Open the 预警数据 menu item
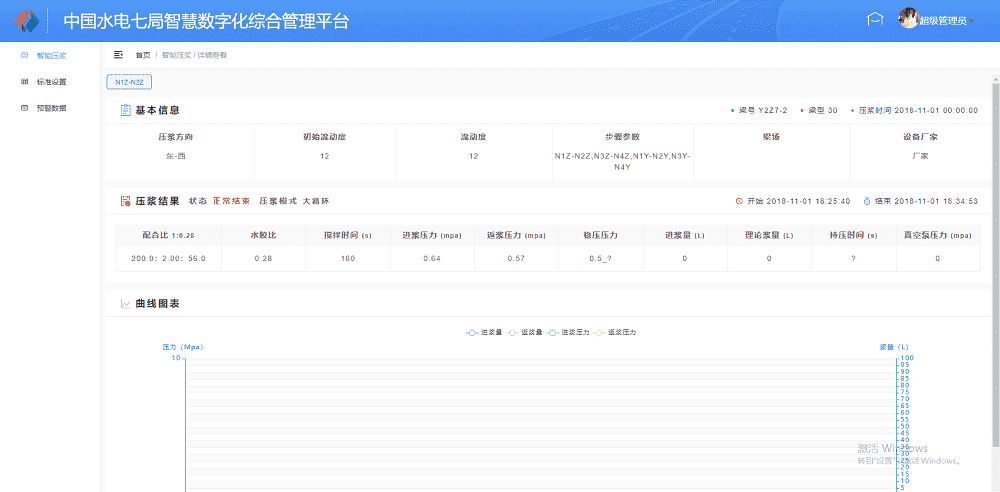 (51, 108)
